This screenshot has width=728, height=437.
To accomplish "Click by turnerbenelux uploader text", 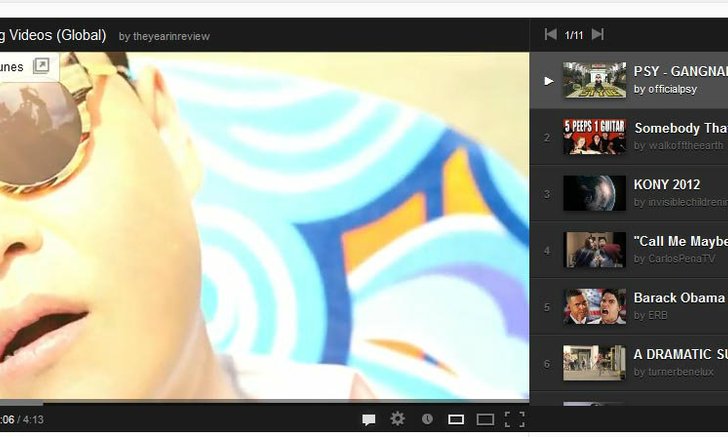I will pyautogui.click(x=674, y=372).
